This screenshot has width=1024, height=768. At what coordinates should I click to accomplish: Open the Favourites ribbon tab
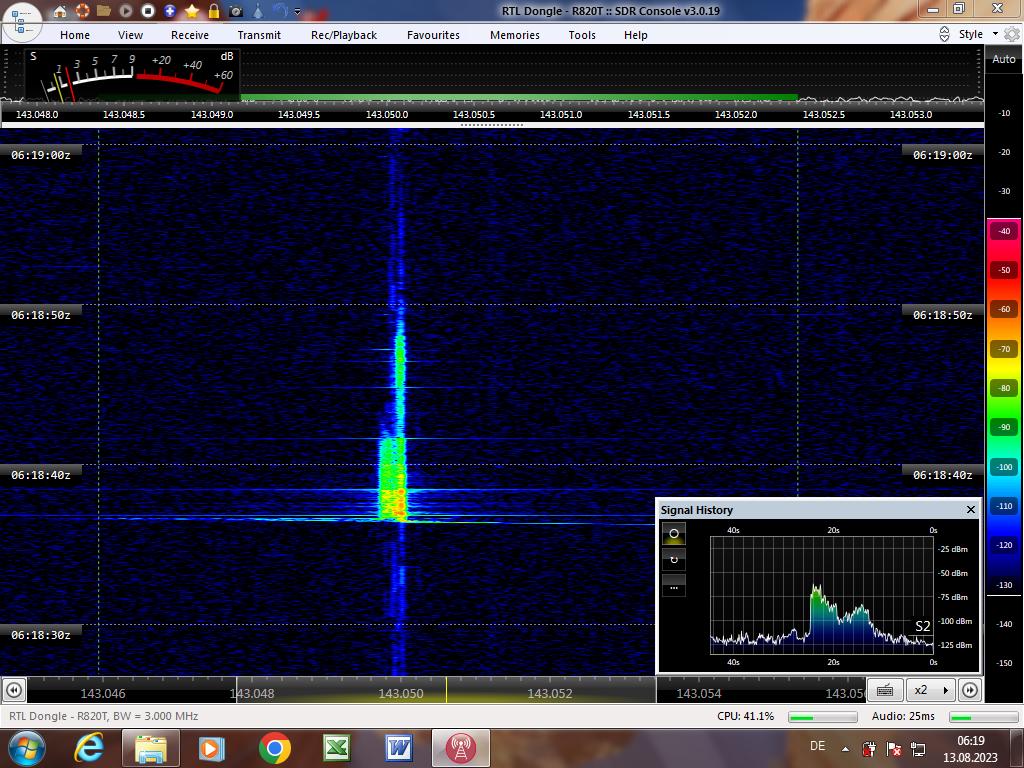point(434,35)
